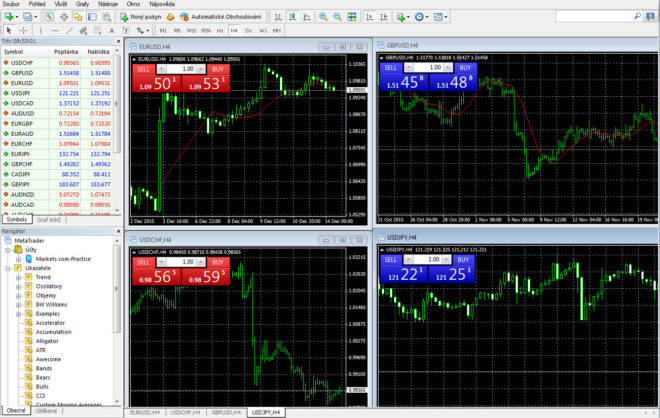660x418 pixels.
Task: Show the Market Watch window icon
Action: tap(50, 17)
